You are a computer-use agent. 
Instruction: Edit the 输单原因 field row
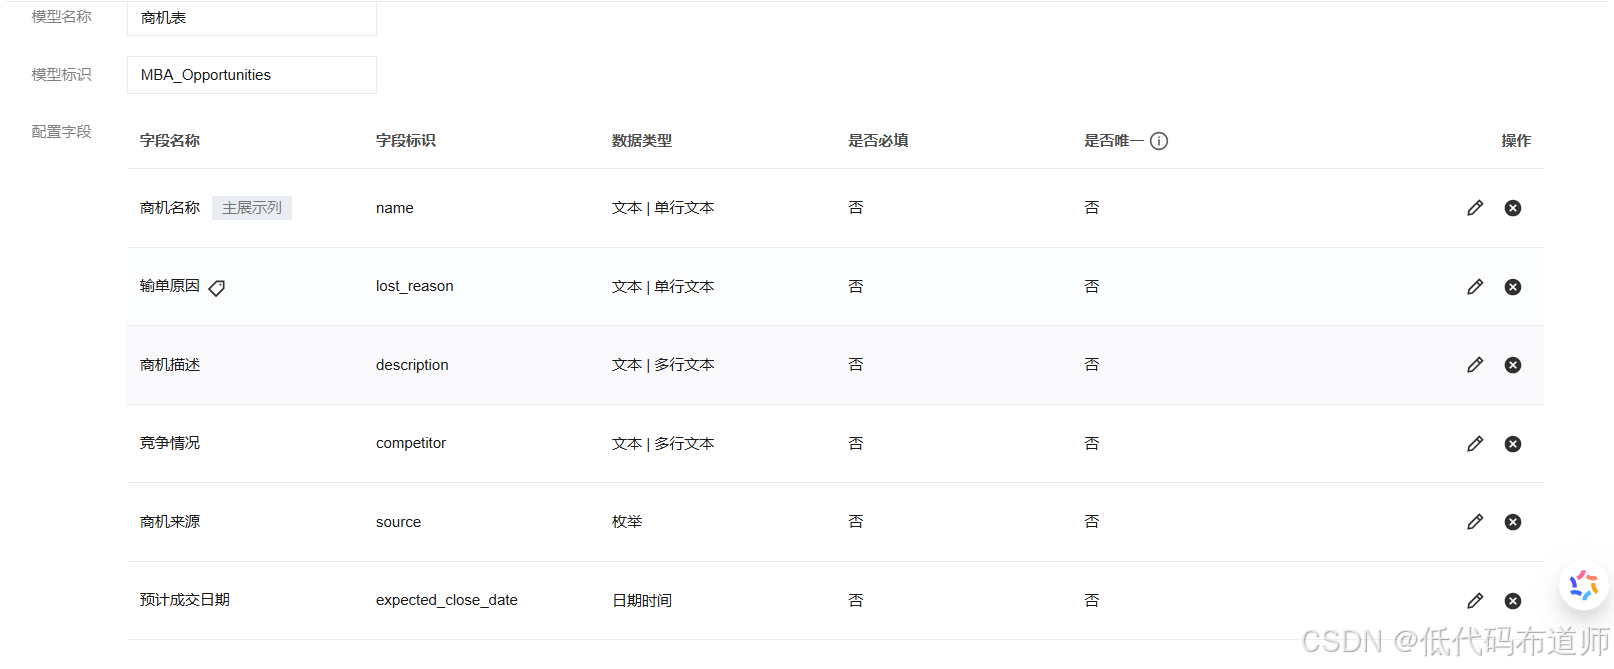[1475, 287]
